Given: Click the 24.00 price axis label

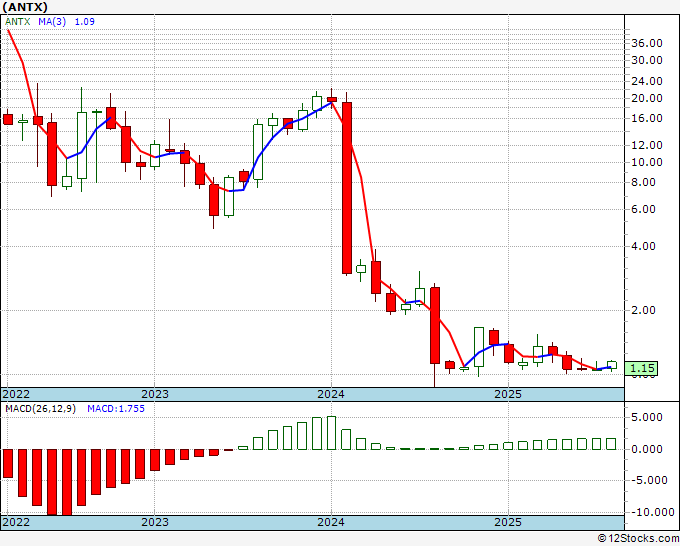Looking at the screenshot, I should click(647, 82).
